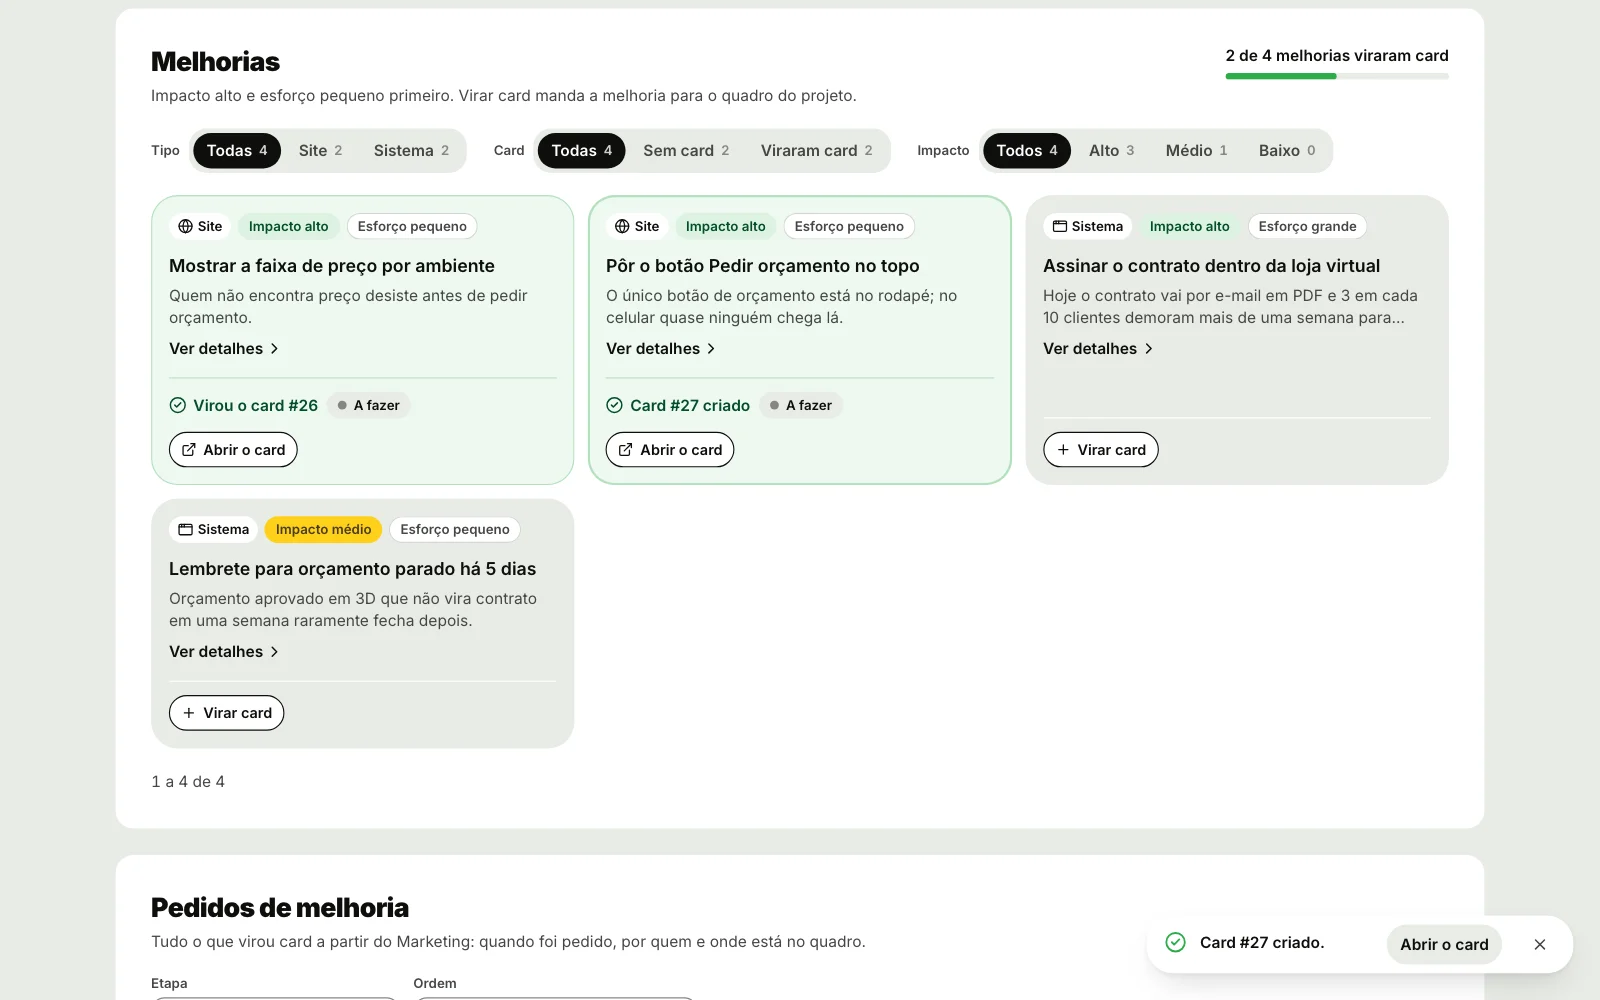Click Virar card on the Lembrete improvement
This screenshot has width=1600, height=1000.
click(x=227, y=713)
